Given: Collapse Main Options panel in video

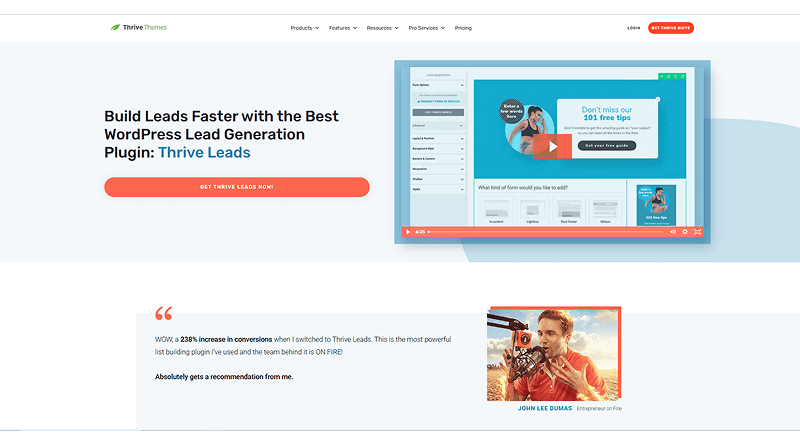Looking at the screenshot, I should tap(438, 85).
